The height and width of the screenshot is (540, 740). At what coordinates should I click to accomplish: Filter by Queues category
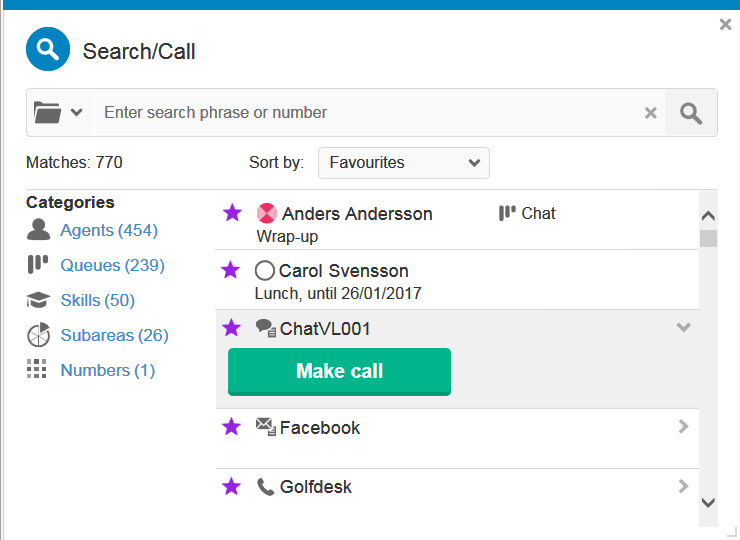coord(112,265)
